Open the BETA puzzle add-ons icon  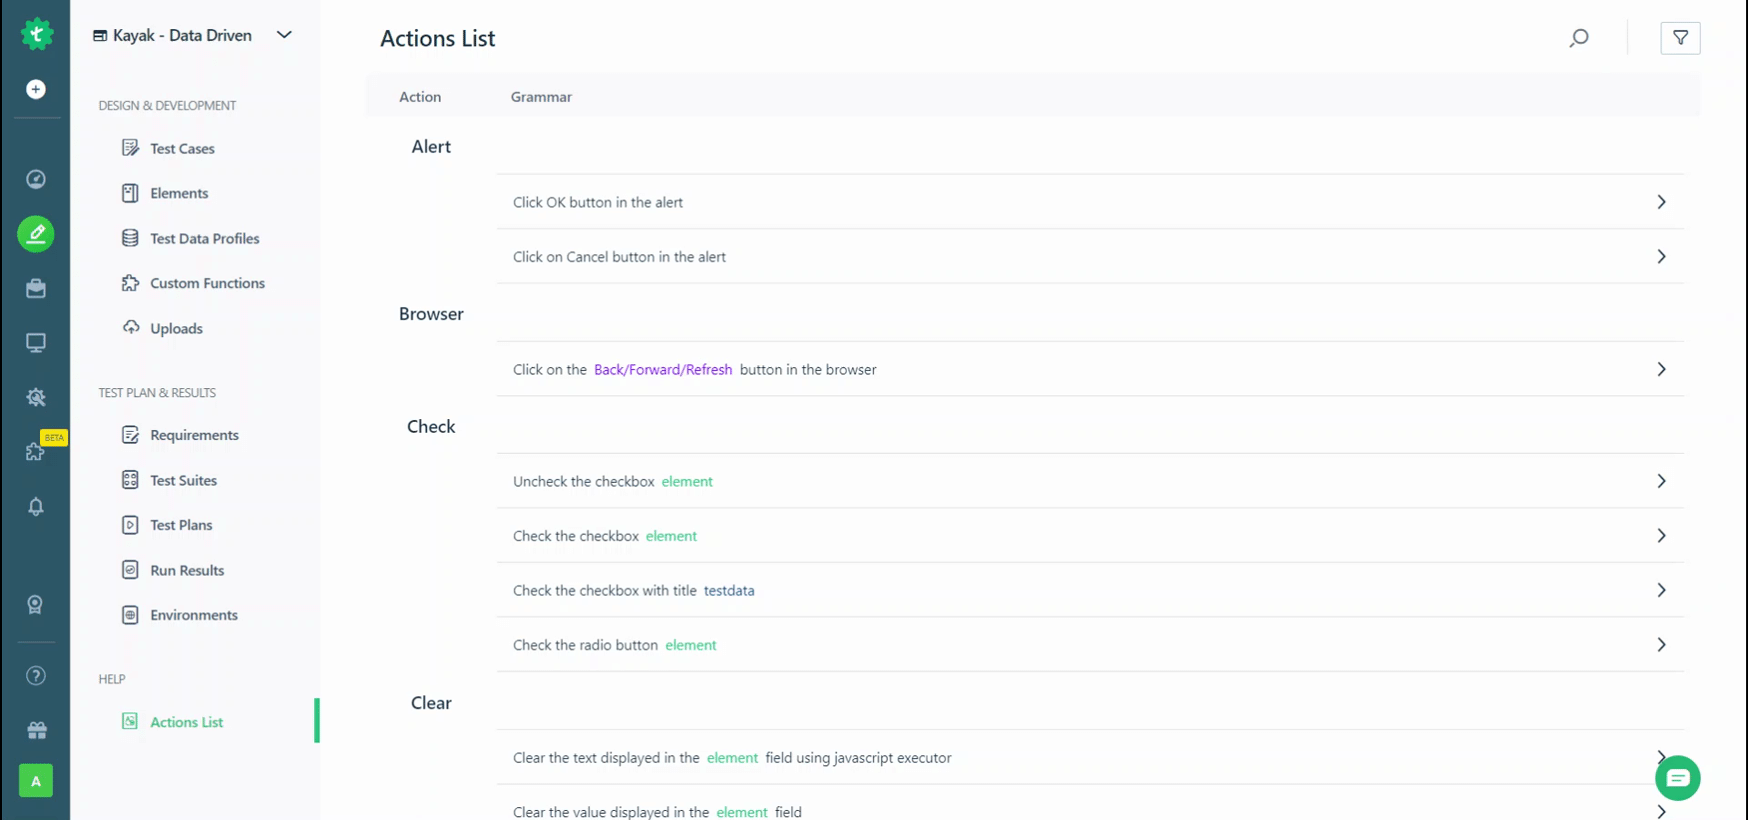[x=36, y=452]
